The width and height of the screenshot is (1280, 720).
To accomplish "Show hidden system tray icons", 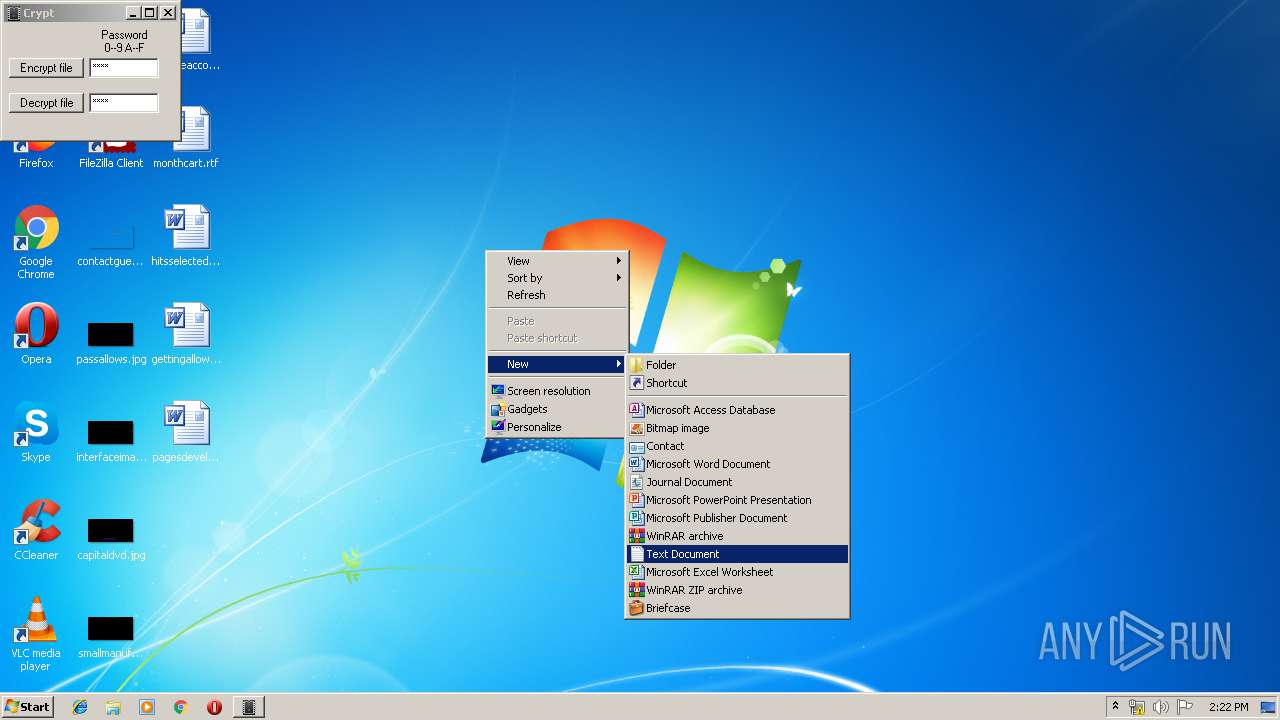I will (1115, 707).
